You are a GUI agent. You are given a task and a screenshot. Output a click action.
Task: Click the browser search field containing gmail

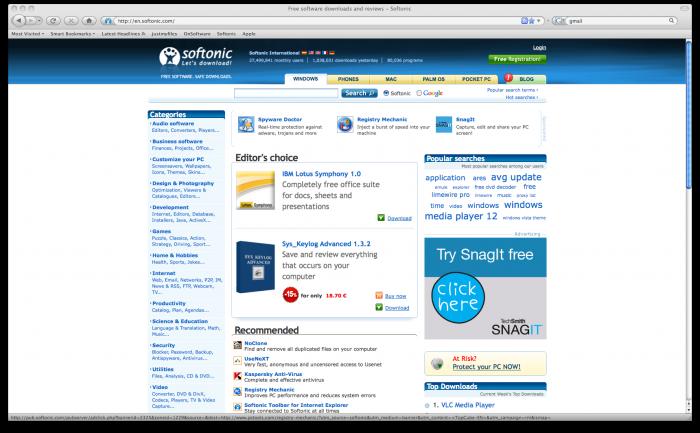click(x=617, y=21)
